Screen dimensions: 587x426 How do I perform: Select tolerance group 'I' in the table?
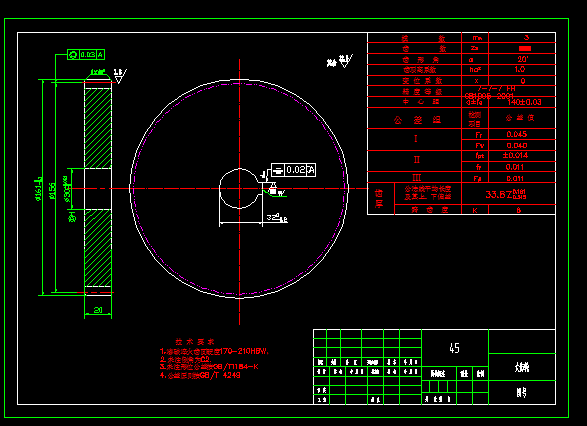(416, 139)
